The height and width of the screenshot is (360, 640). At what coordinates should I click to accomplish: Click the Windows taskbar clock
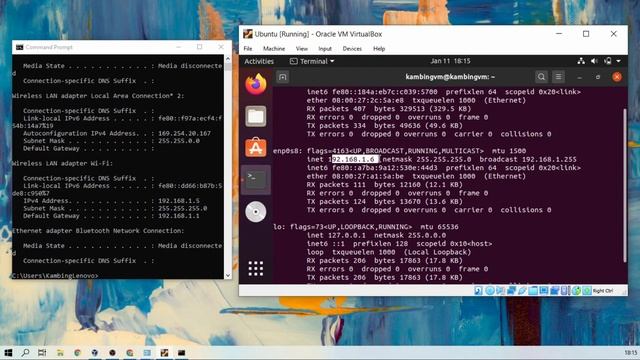pyautogui.click(x=631, y=353)
